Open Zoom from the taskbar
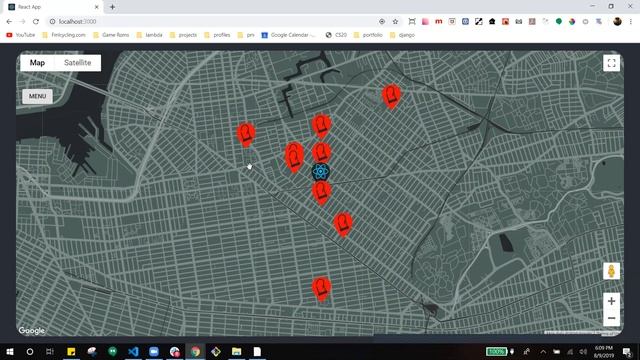640x360 pixels. [154, 351]
